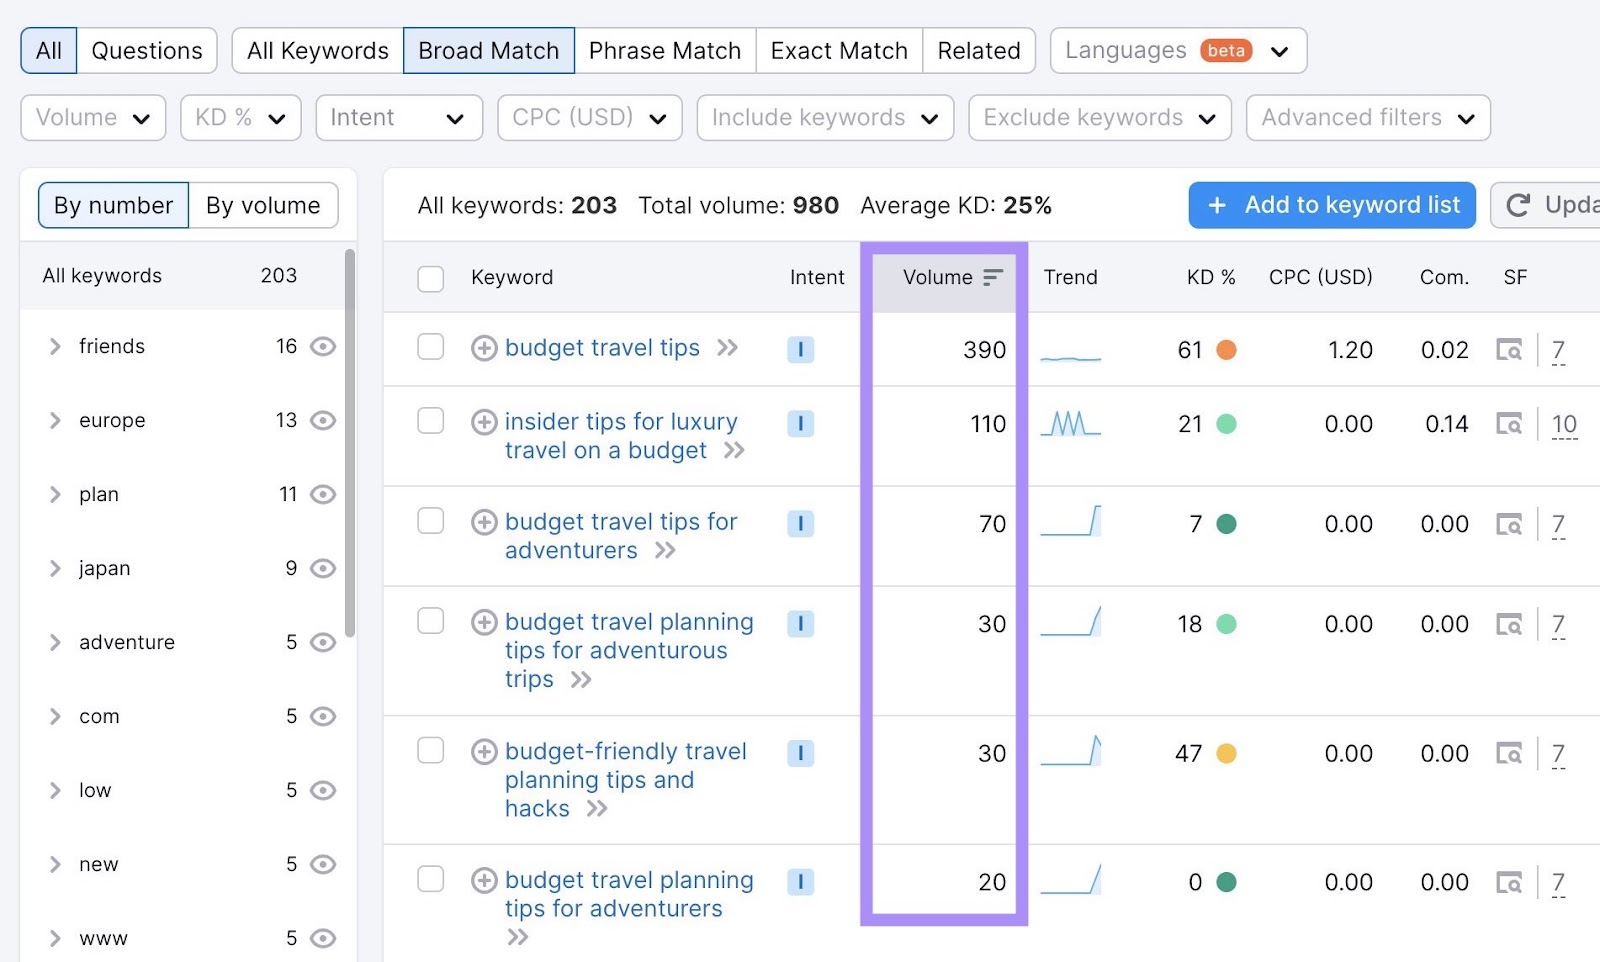View SERP icon in the KD 47 row
1600x962 pixels.
(x=1509, y=754)
